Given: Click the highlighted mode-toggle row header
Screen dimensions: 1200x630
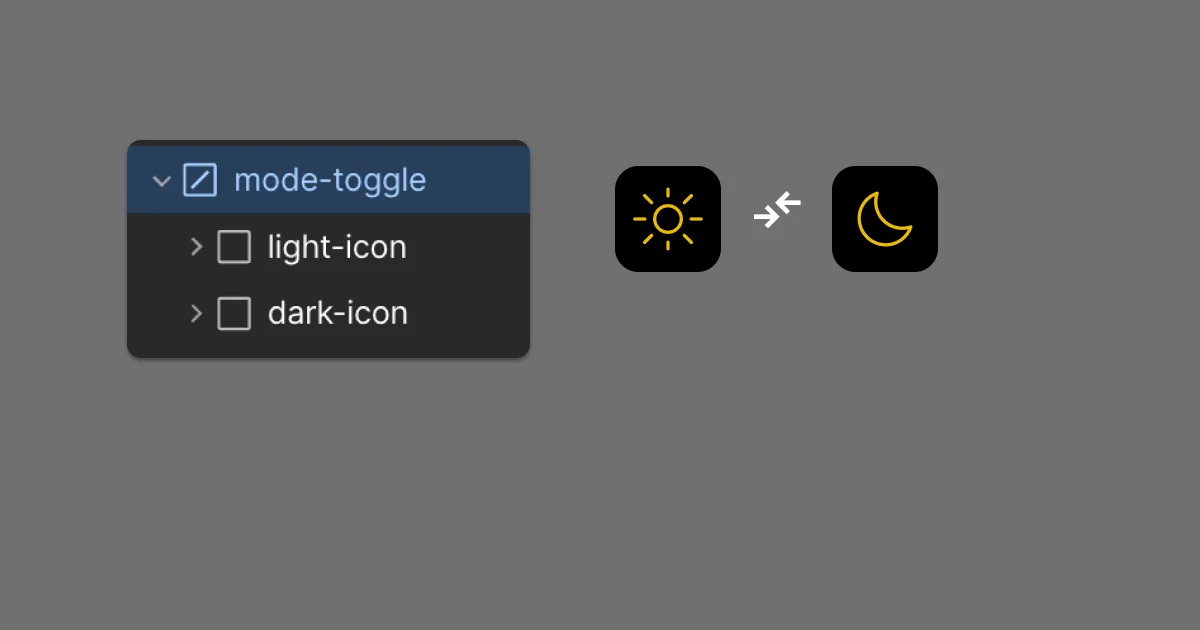Looking at the screenshot, I should 328,180.
